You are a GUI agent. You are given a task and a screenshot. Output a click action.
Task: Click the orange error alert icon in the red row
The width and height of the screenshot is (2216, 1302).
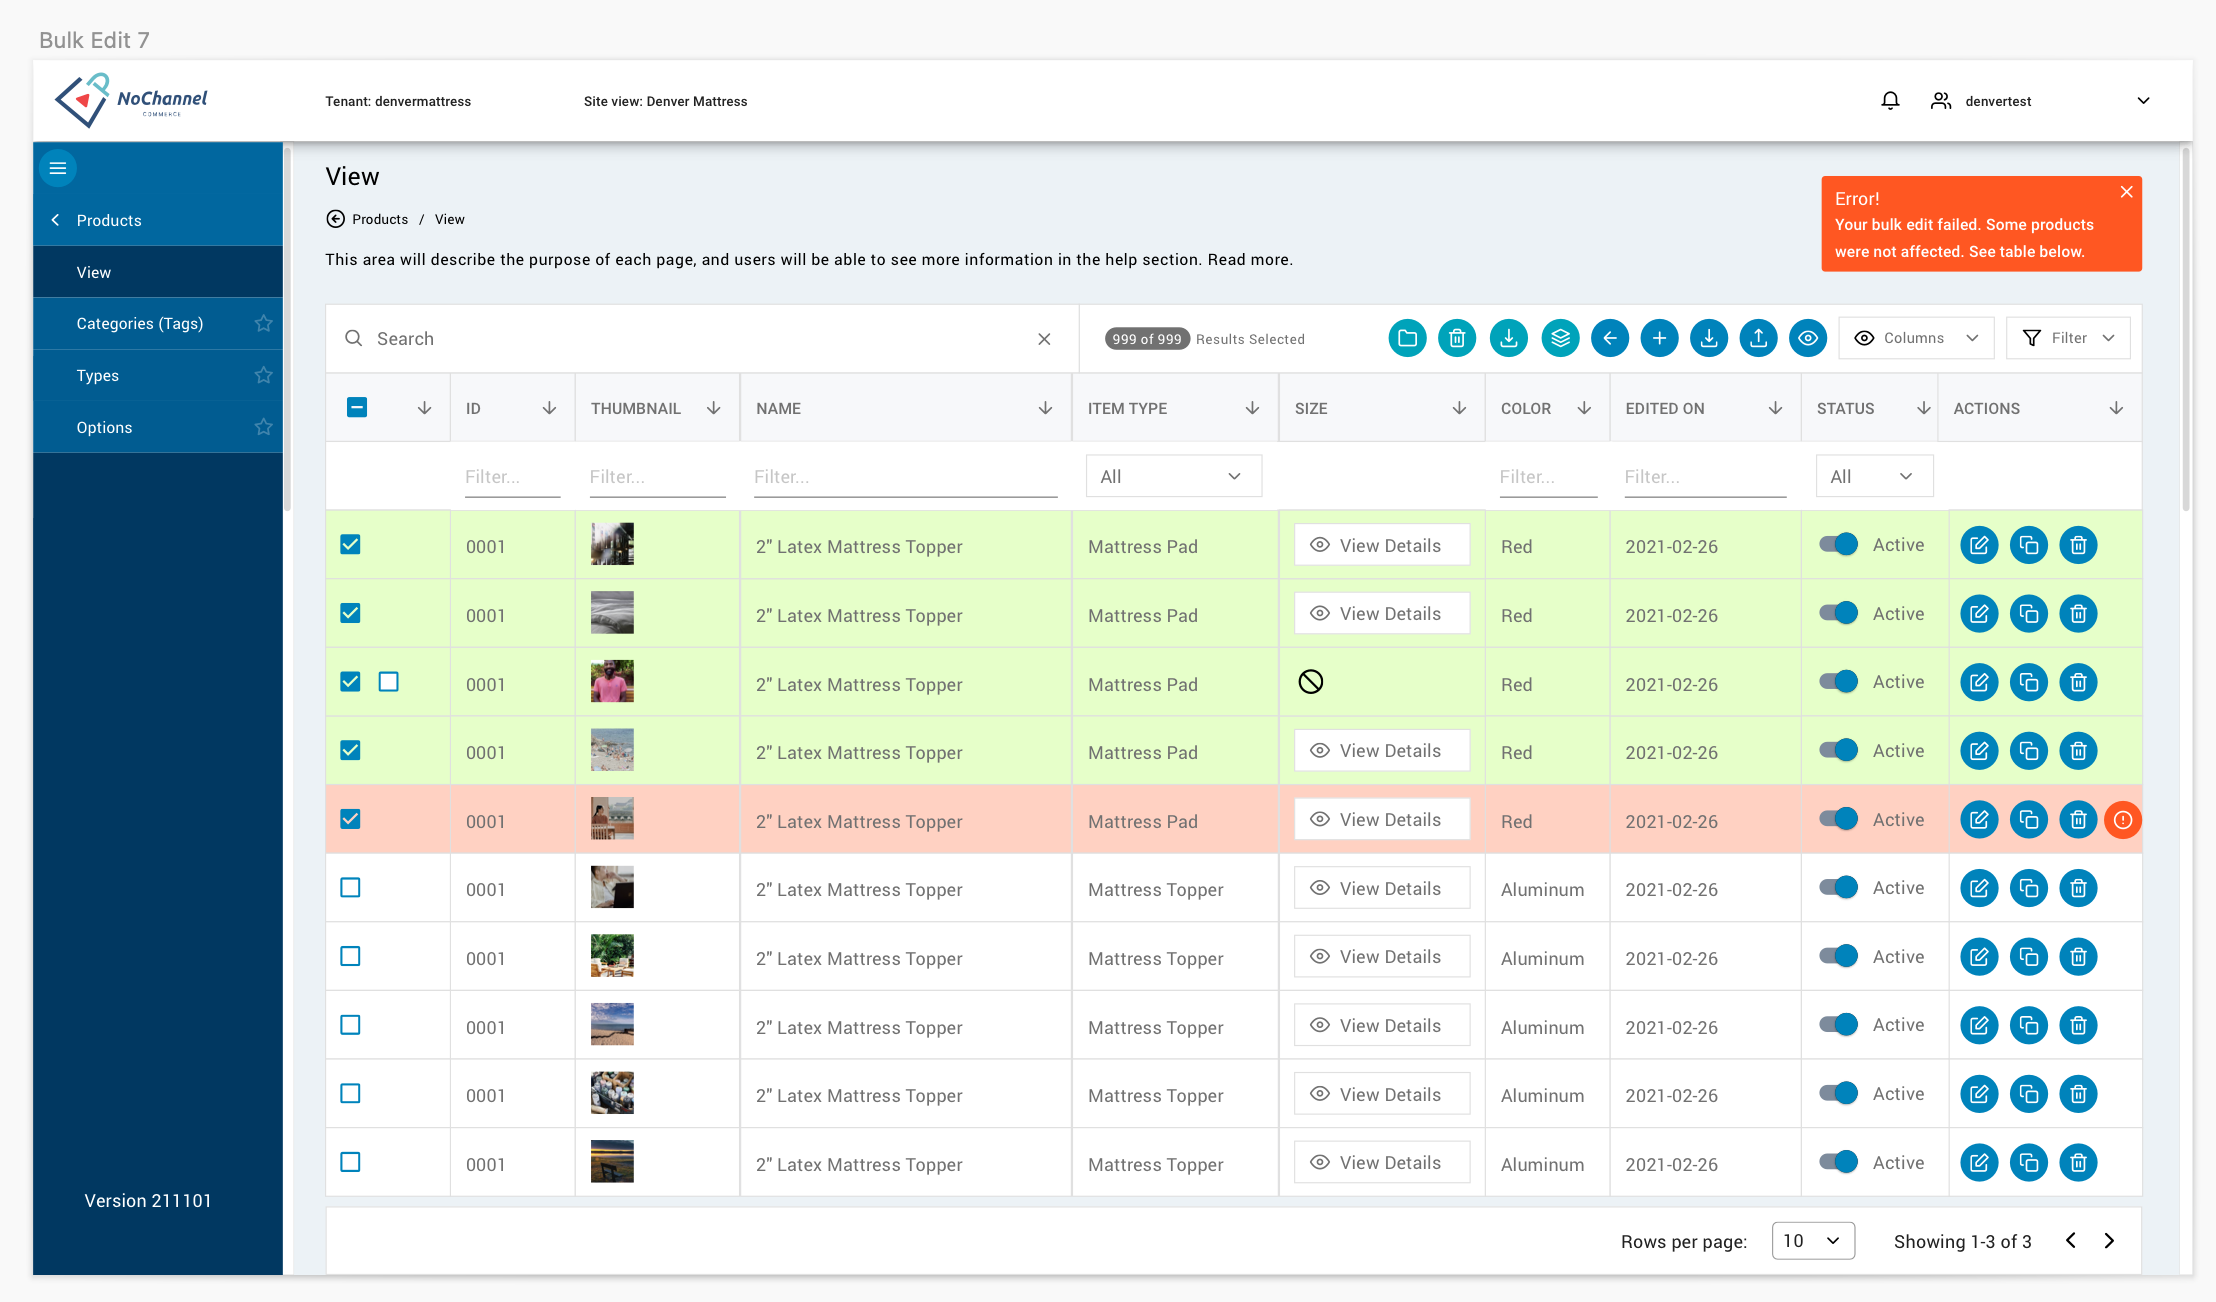(2122, 820)
